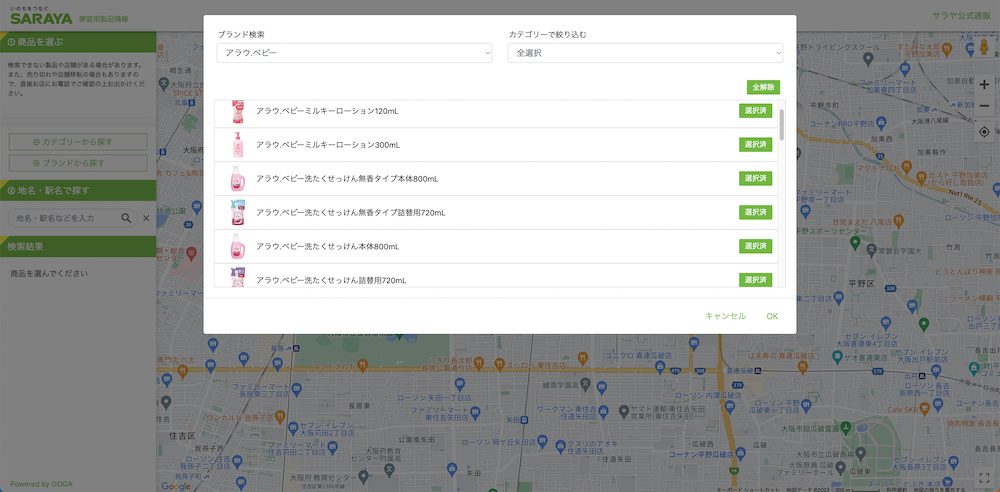Viewport: 1000px width, 492px height.
Task: Click the ミルキーローション300mL pump bottle thumbnail
Action: coord(237,145)
